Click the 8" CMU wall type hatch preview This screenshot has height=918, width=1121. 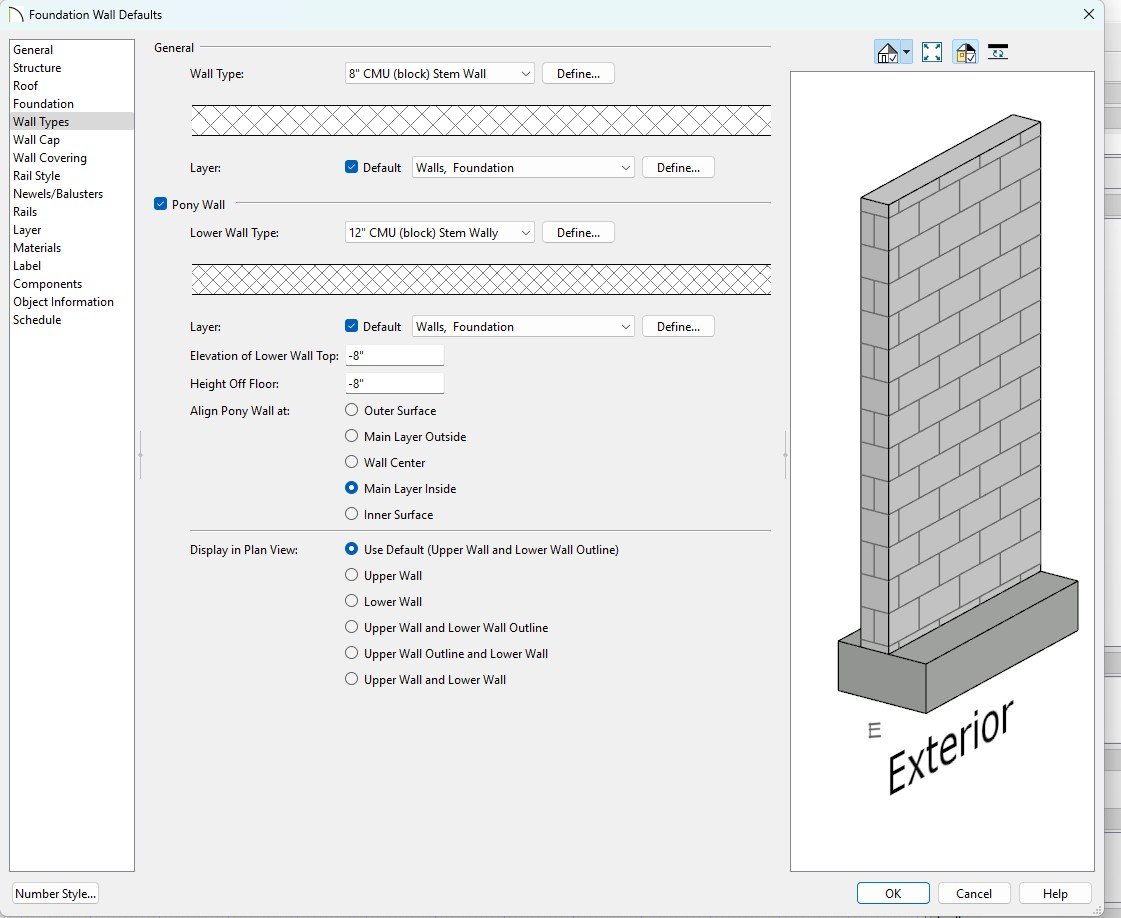(481, 120)
